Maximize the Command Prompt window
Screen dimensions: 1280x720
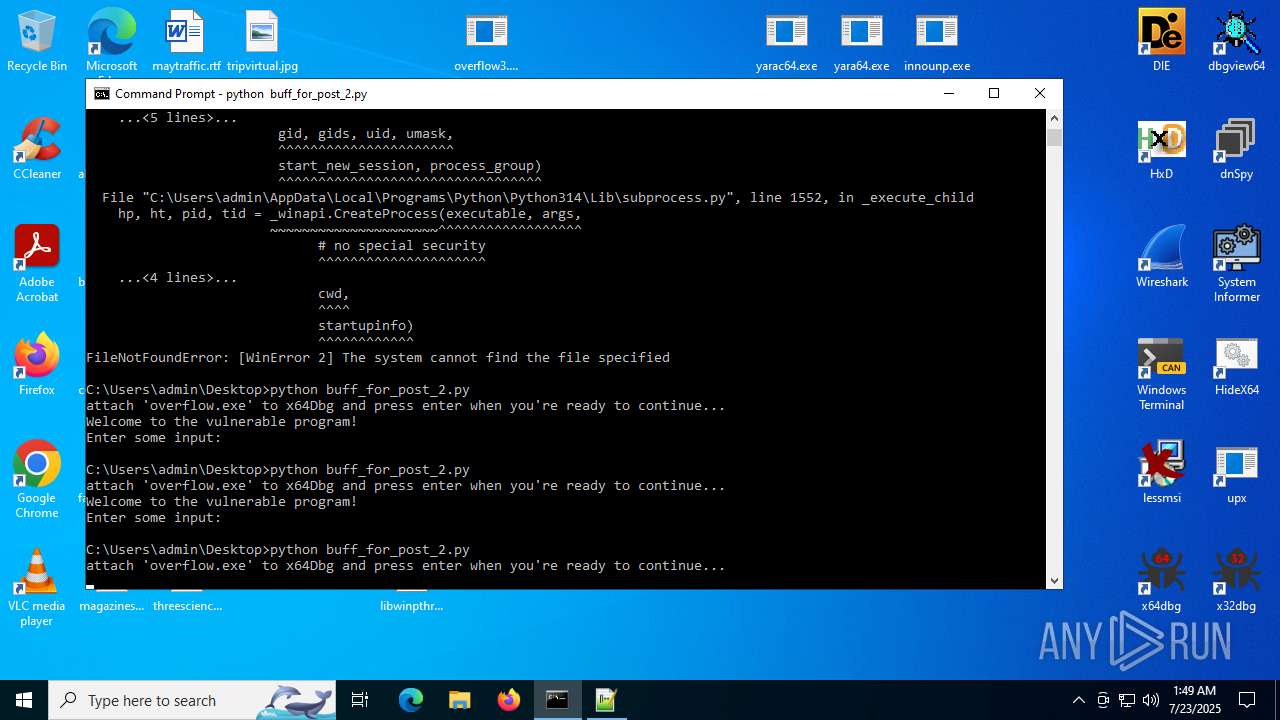(994, 93)
